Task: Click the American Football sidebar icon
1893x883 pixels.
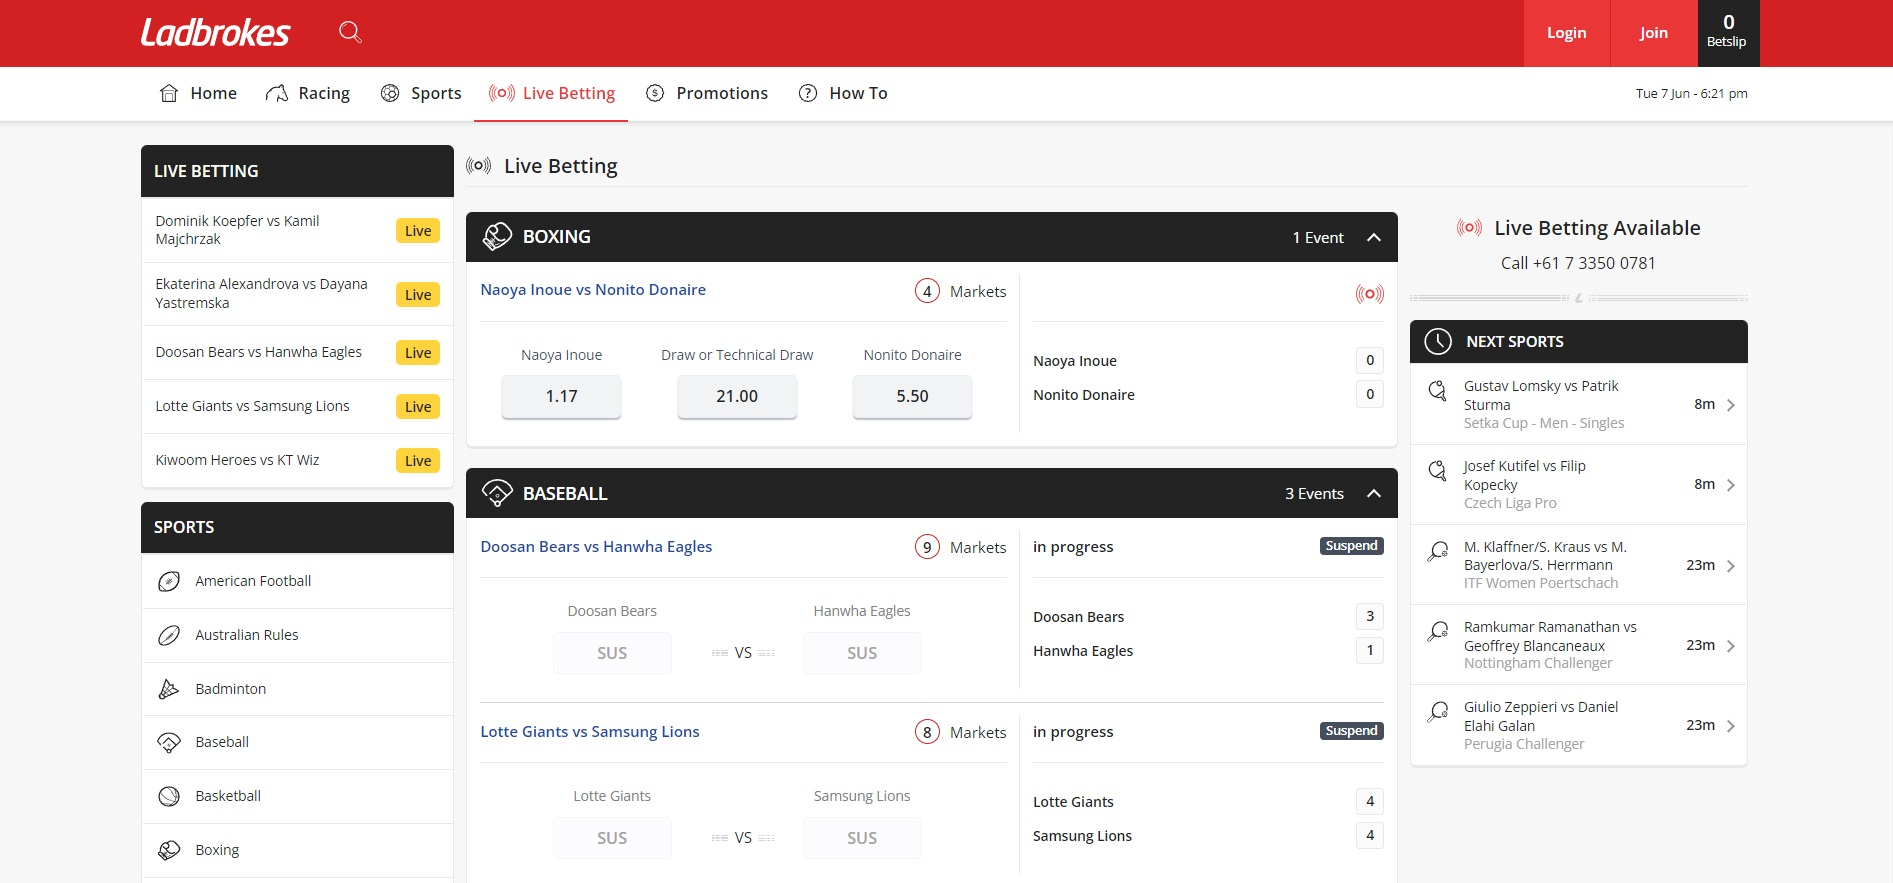Action: coord(169,581)
